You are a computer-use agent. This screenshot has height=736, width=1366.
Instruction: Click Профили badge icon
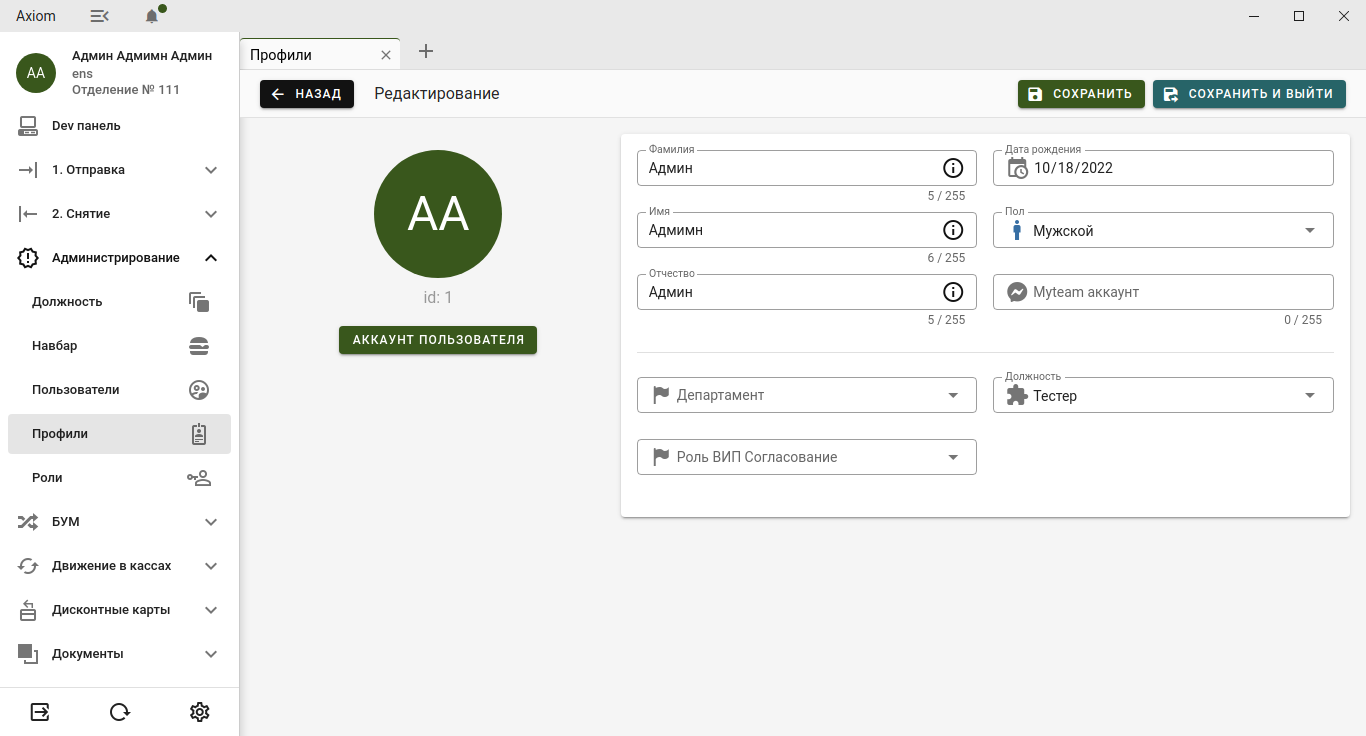[199, 434]
